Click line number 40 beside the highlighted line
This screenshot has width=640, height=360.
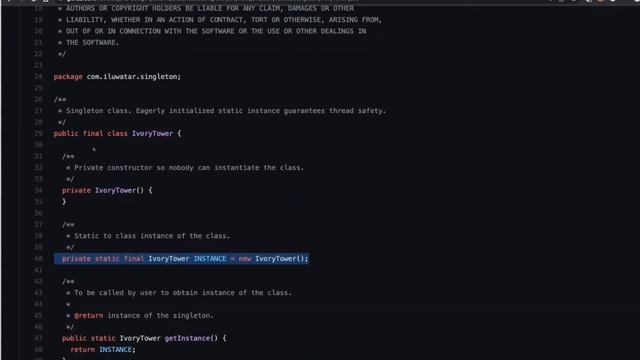point(38,259)
